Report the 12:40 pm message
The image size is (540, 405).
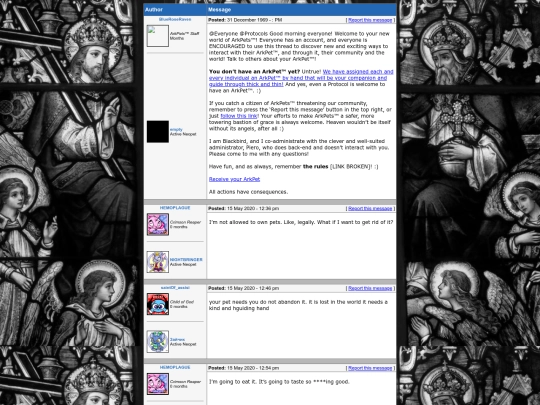(370, 289)
